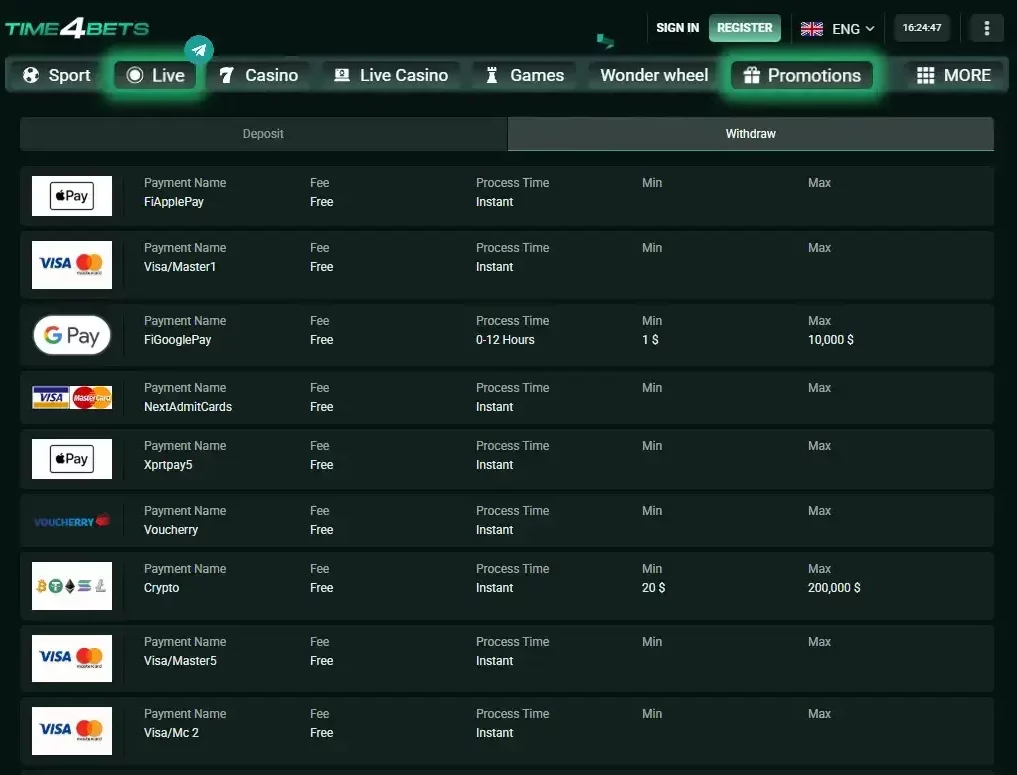Click the 1 $ minimum for FiGooglePay
This screenshot has height=775, width=1017.
tap(650, 340)
